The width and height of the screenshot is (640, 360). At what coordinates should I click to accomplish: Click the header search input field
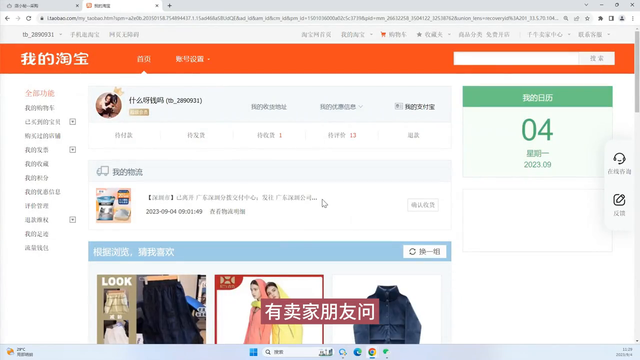(516, 58)
